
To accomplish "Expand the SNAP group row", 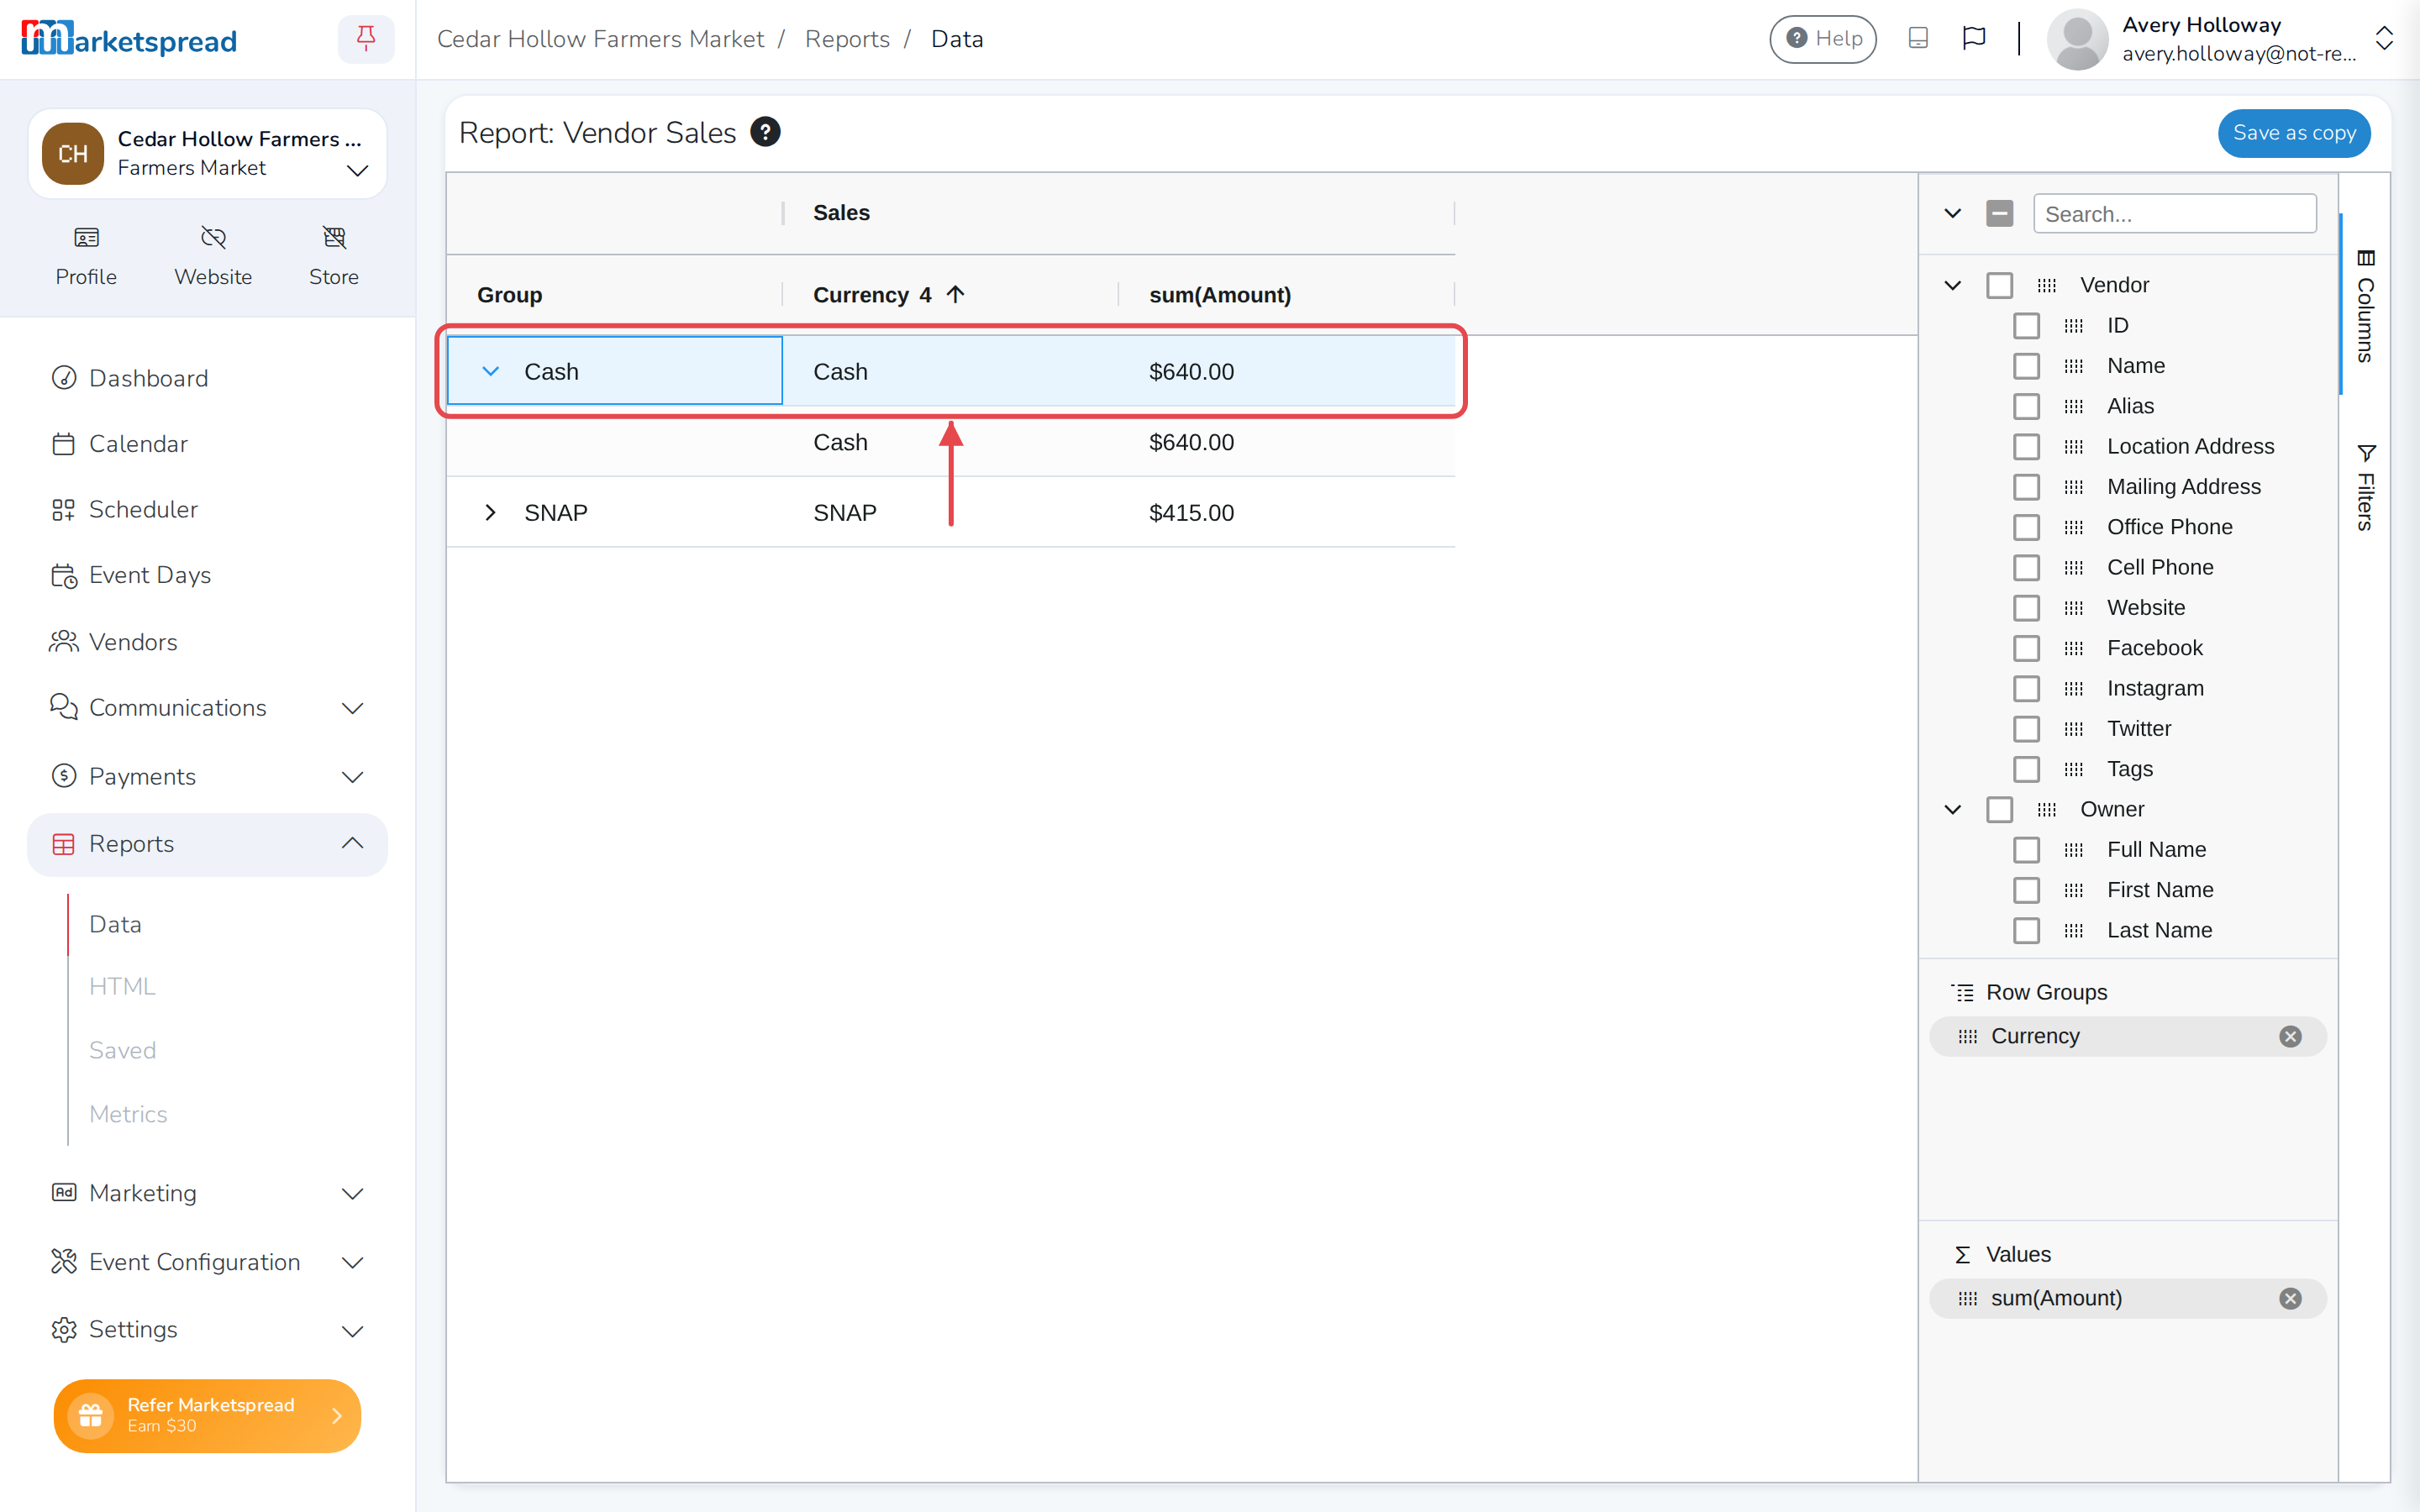I will (x=490, y=512).
